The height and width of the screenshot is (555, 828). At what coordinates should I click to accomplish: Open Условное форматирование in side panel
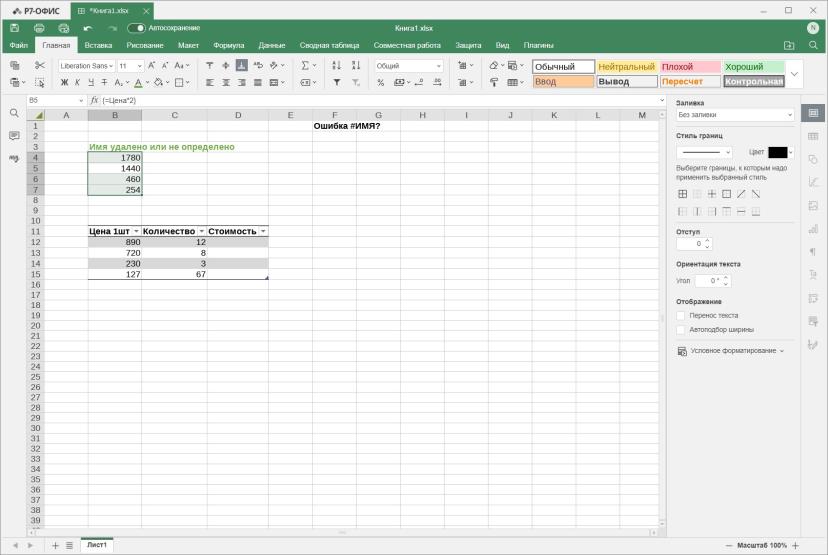click(731, 351)
